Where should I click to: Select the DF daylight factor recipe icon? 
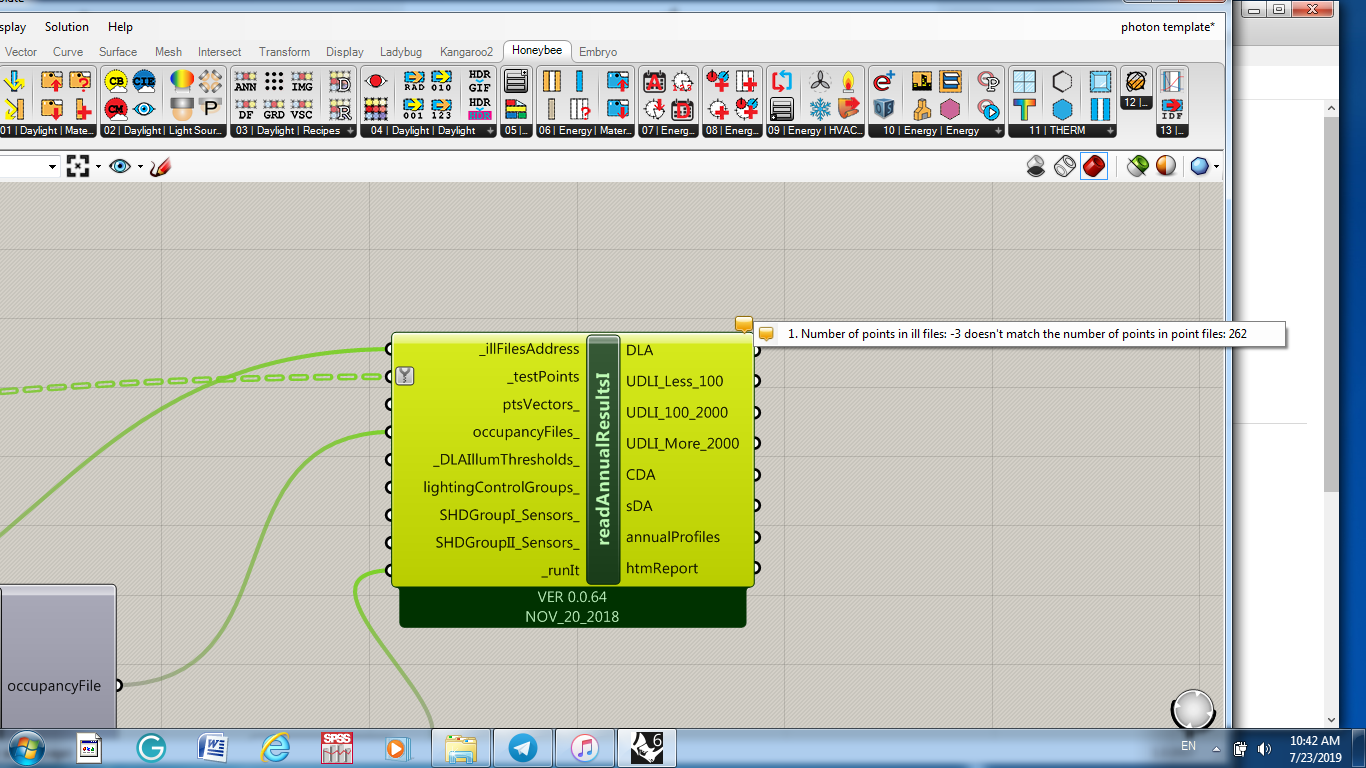(246, 108)
